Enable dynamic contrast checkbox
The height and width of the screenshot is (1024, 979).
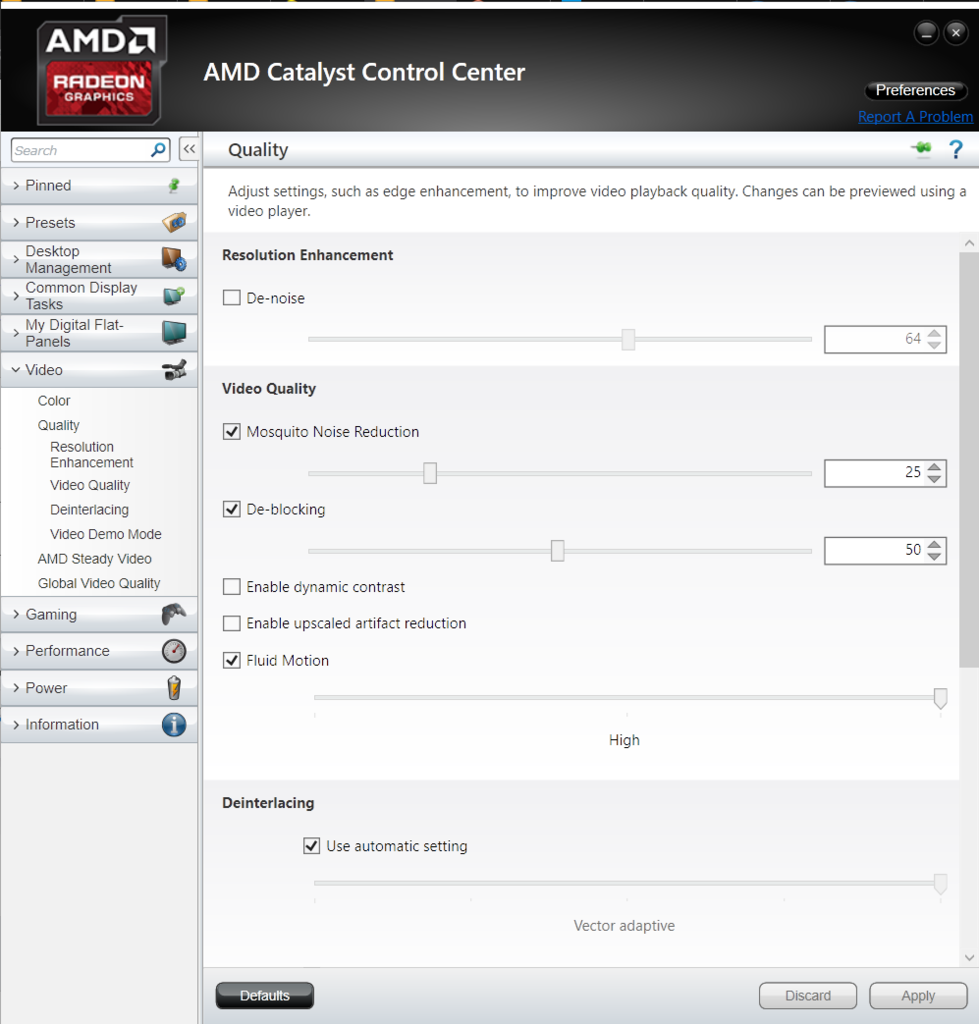232,587
